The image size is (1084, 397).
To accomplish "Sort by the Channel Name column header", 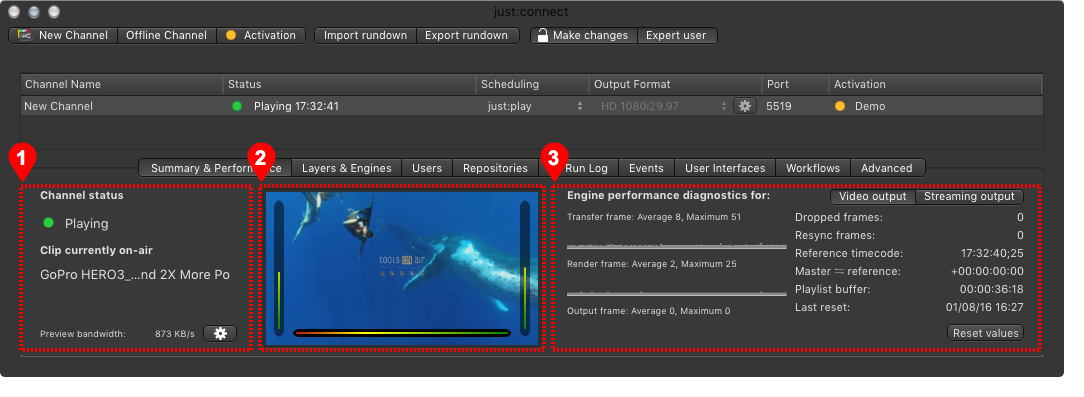I will pyautogui.click(x=121, y=84).
